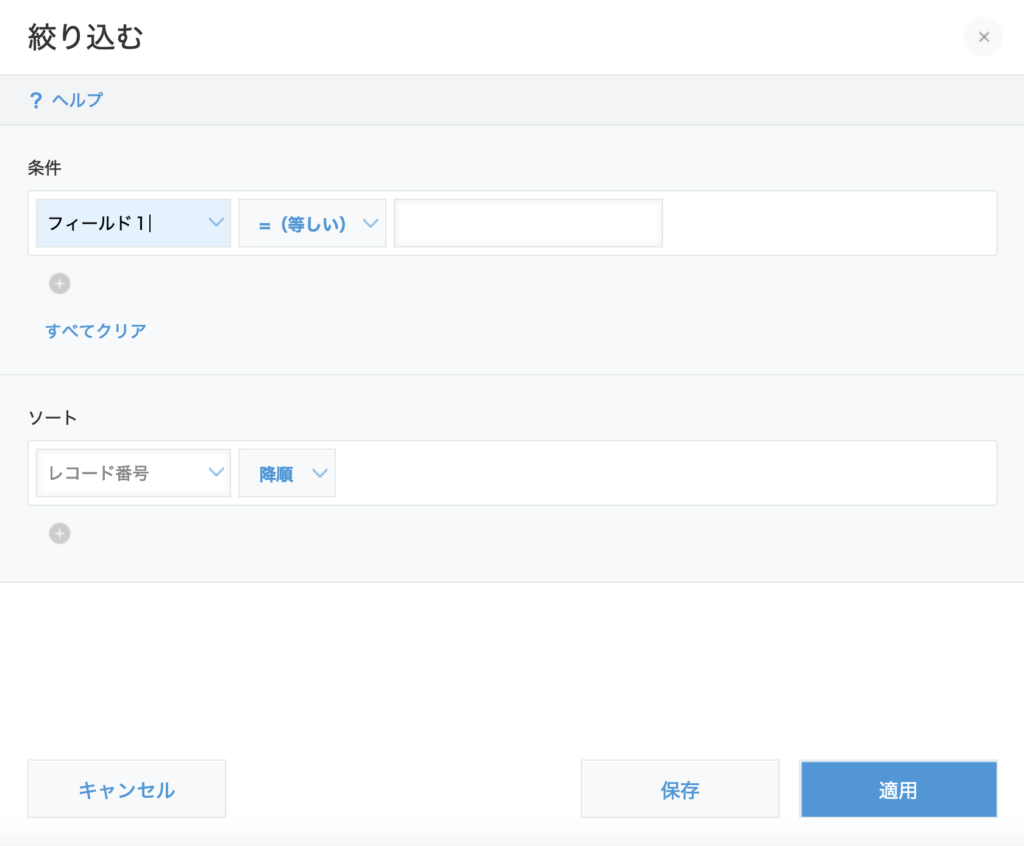Screen dimensions: 1024x846
Task: Click the chevron arrow beside 降順
Action: (x=320, y=473)
